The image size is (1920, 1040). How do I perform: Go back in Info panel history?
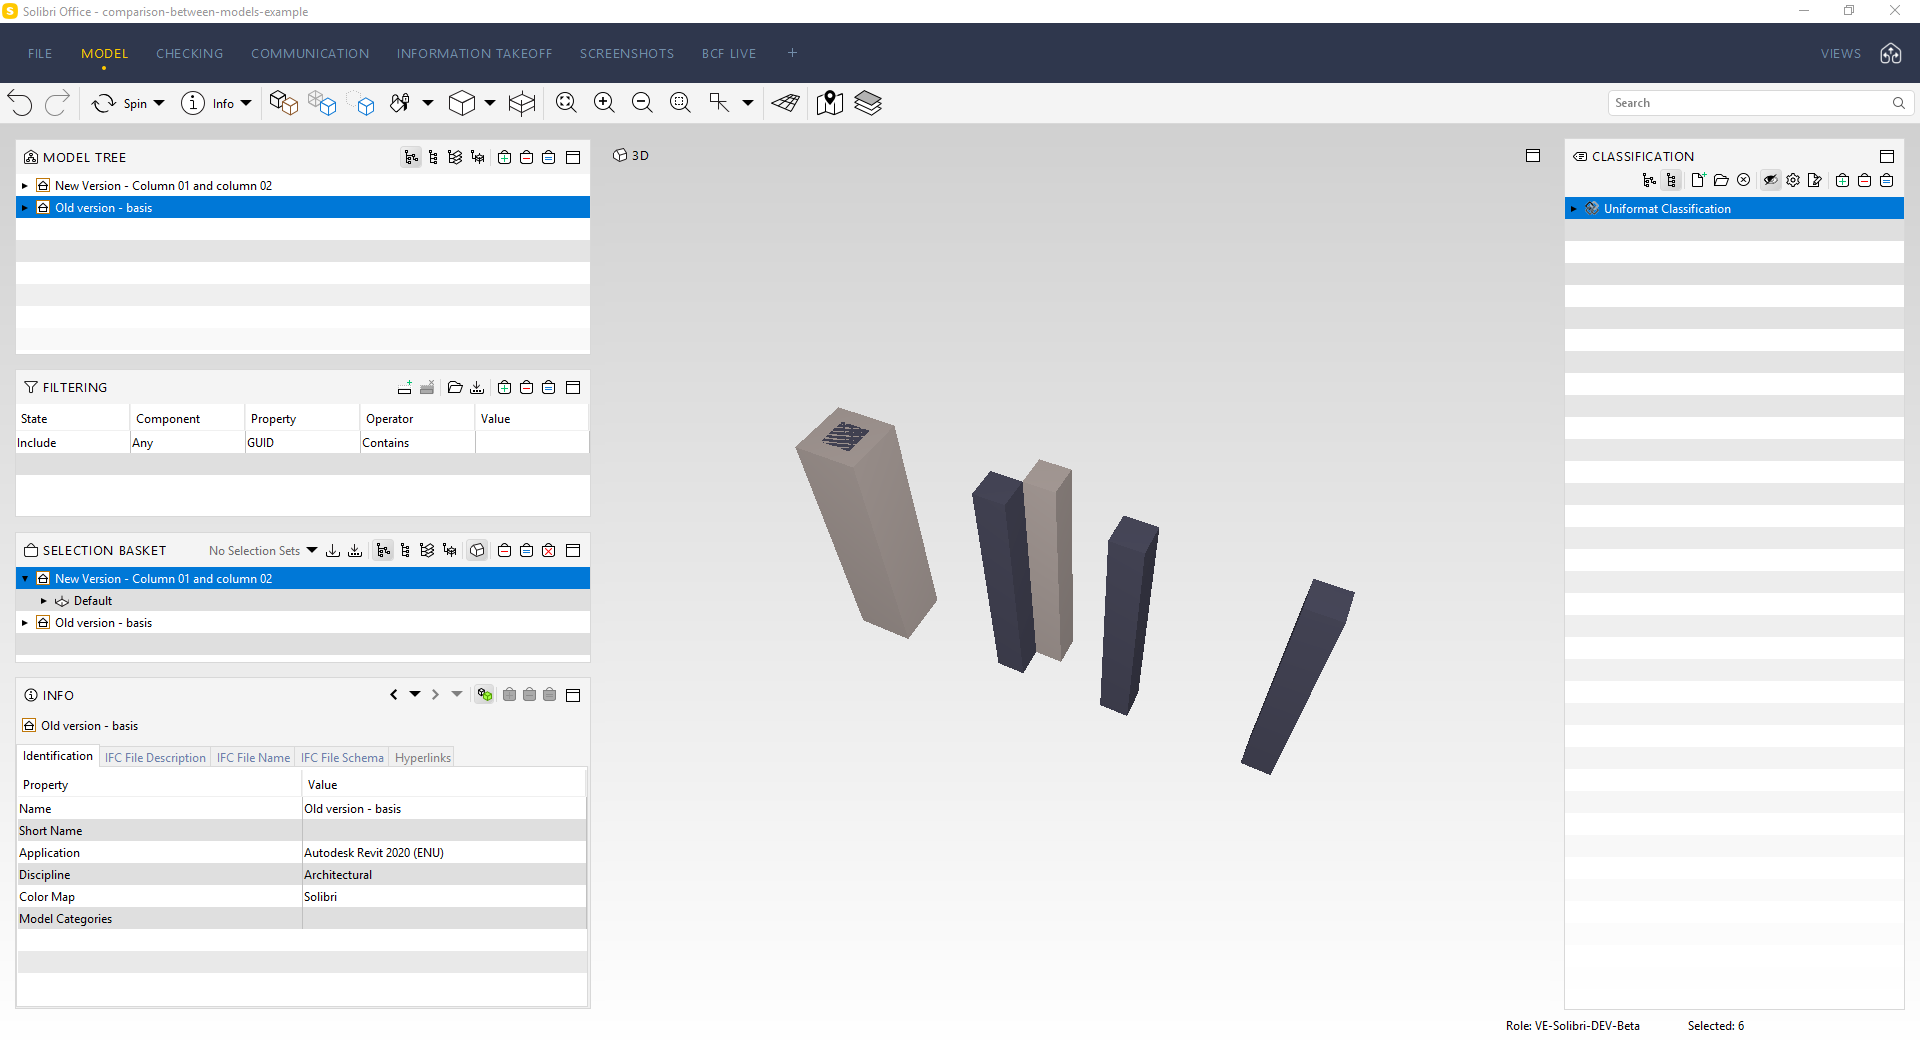click(394, 695)
